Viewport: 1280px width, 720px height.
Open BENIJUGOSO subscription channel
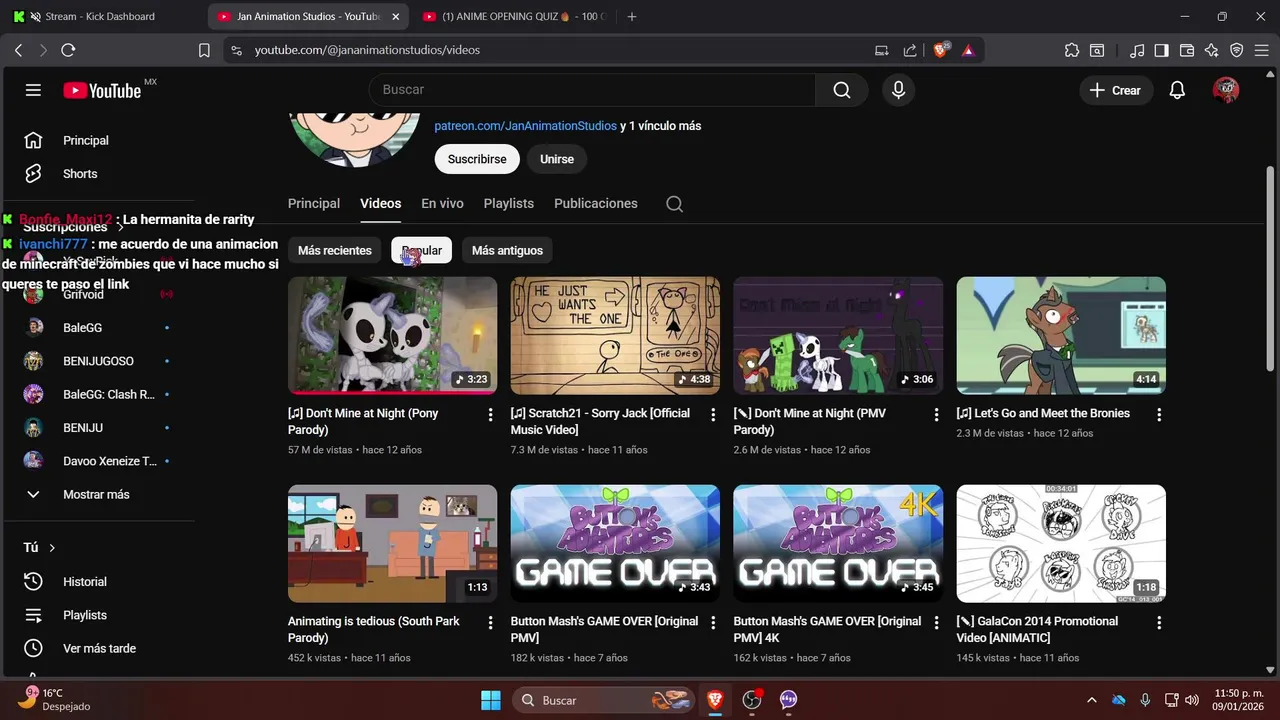click(98, 361)
